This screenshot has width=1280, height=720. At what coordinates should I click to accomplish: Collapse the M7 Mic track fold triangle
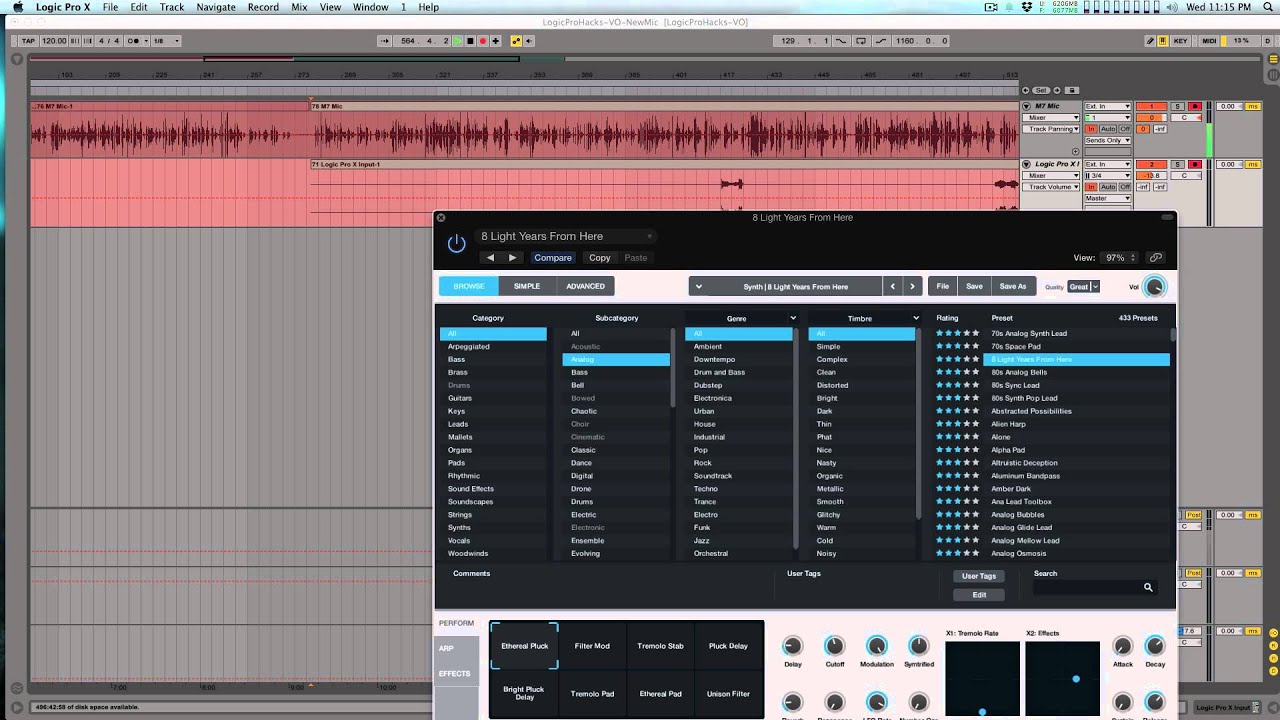click(x=1026, y=106)
